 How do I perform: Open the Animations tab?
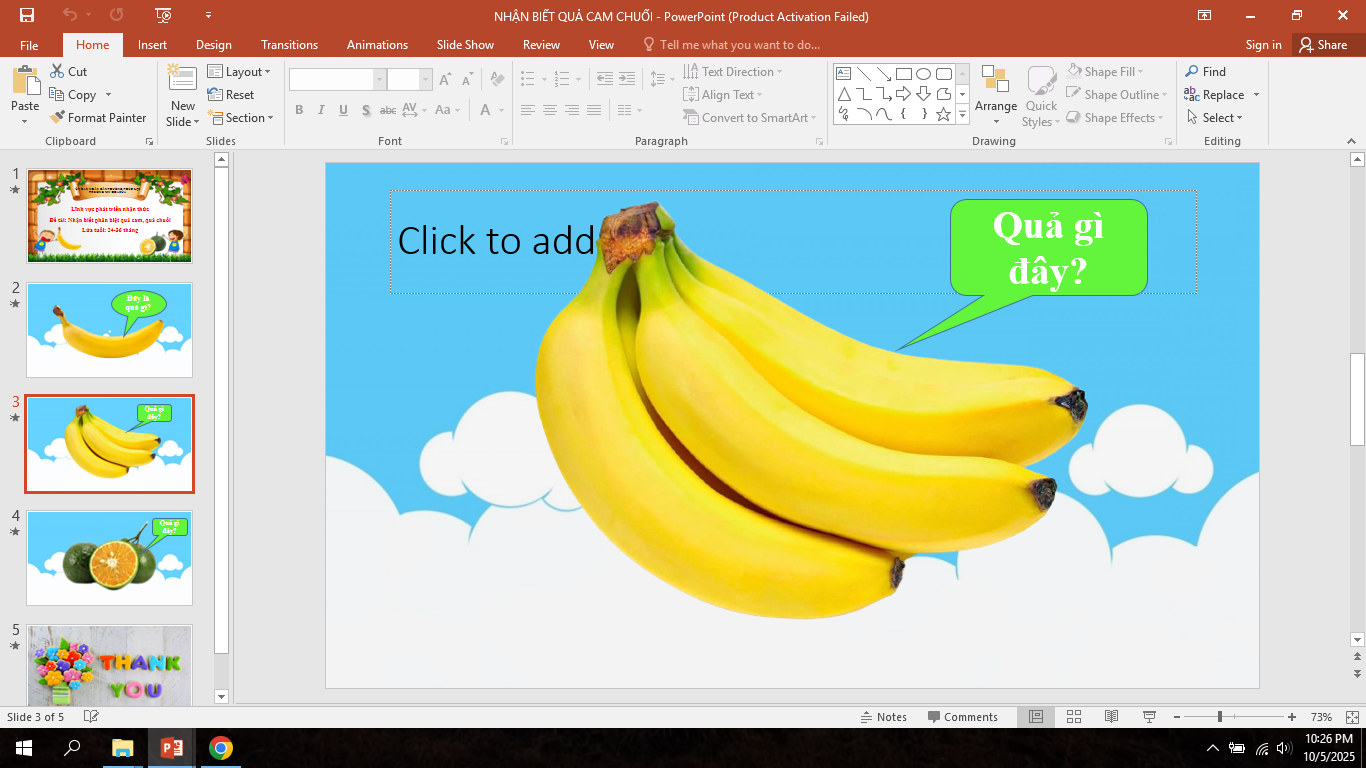click(x=377, y=45)
